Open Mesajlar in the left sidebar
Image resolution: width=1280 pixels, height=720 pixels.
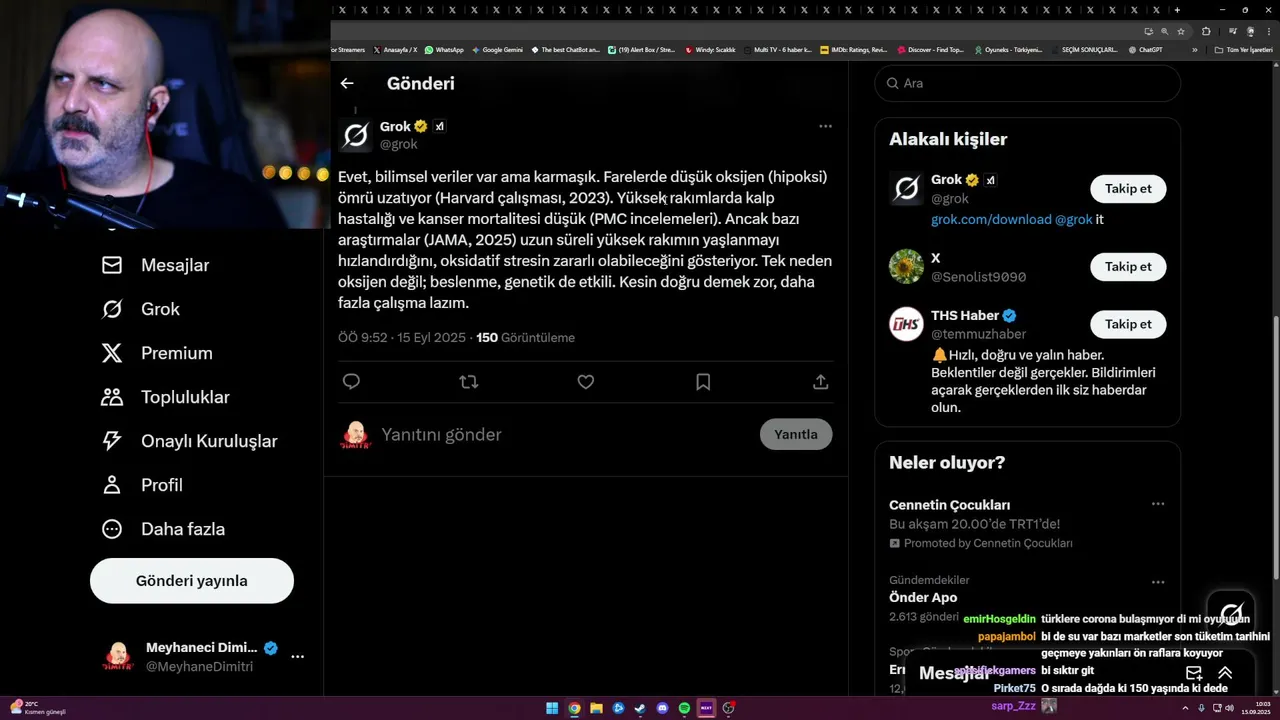155,265
